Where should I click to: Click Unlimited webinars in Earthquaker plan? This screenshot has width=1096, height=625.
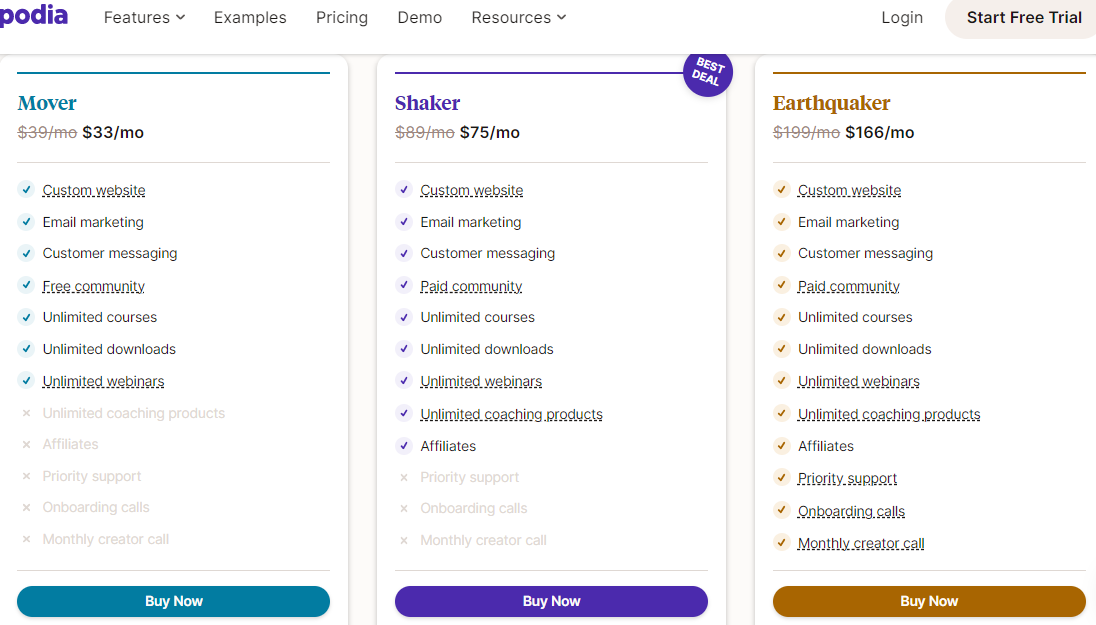tap(859, 381)
